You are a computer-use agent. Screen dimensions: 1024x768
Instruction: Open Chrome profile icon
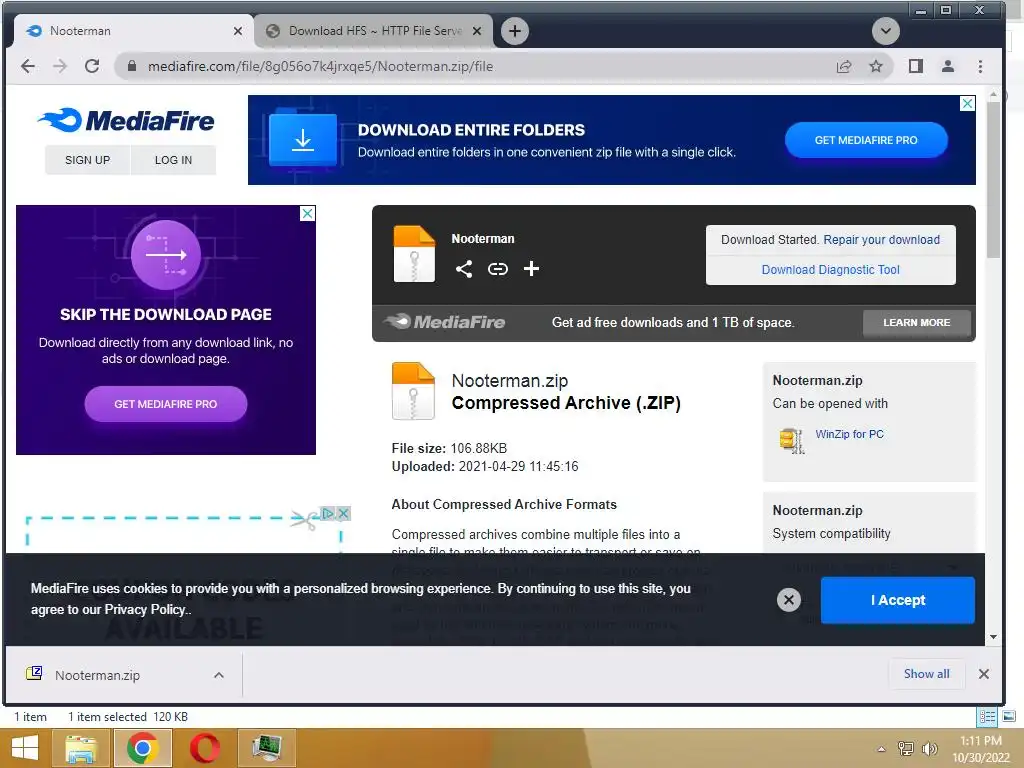[948, 66]
